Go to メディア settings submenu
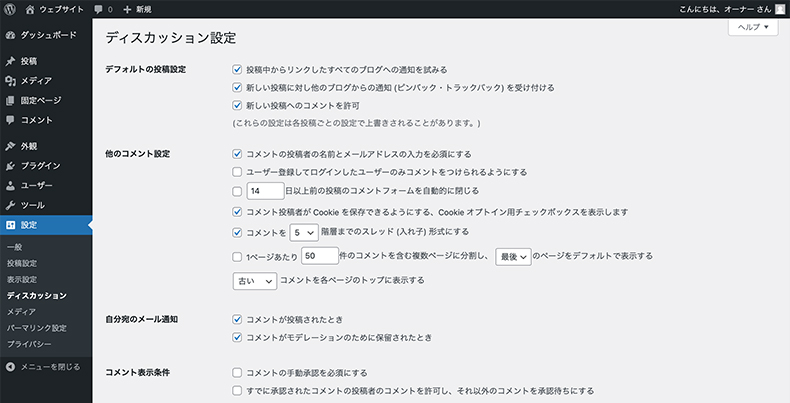 point(21,312)
